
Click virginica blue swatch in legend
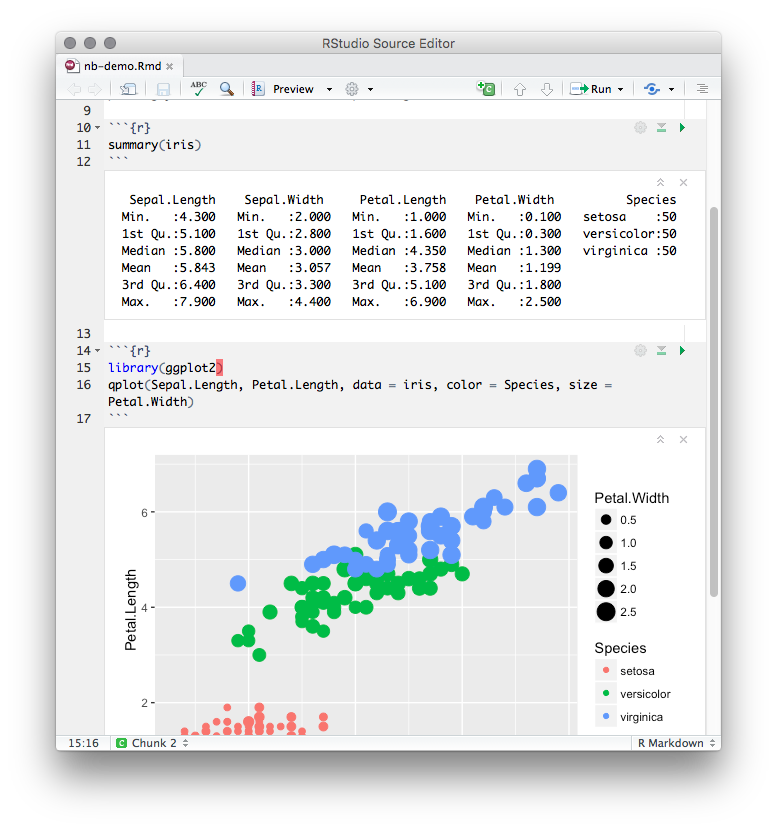(606, 717)
